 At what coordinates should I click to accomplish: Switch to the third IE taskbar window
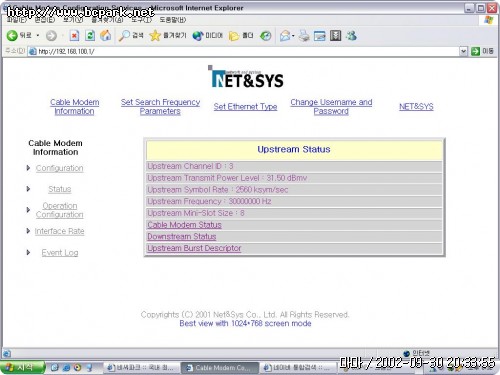299,368
